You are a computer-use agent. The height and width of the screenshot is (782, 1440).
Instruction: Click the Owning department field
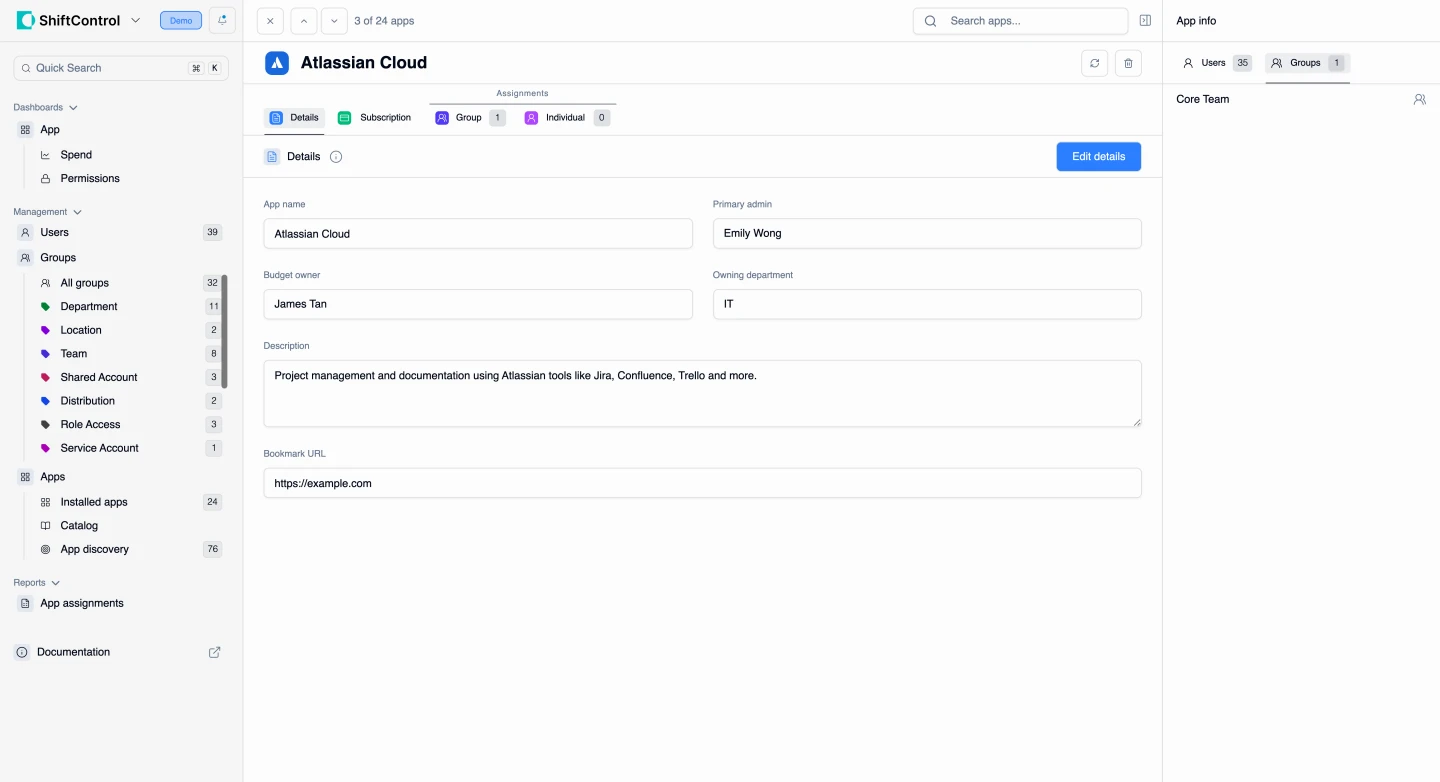(927, 304)
